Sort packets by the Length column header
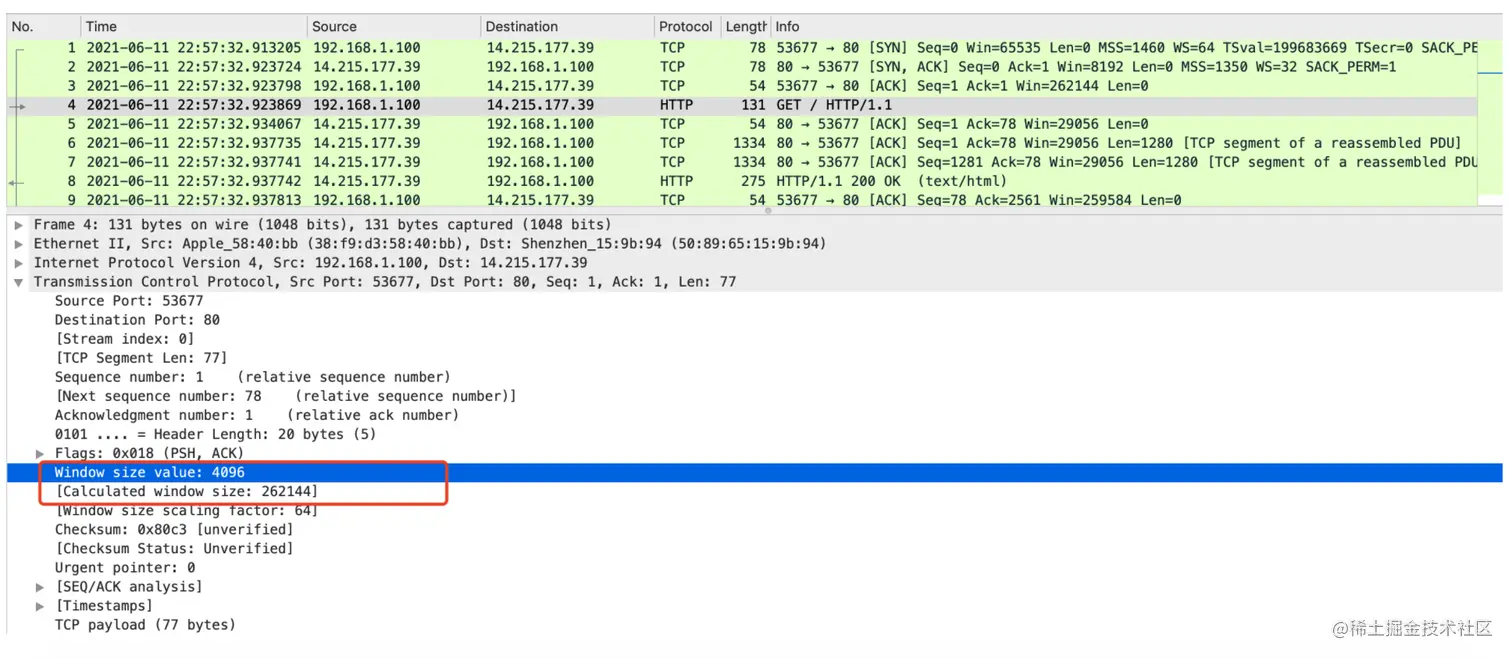 pos(745,27)
